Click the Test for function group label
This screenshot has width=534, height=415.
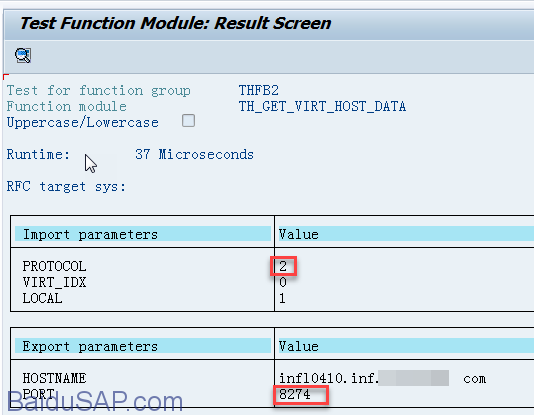click(99, 91)
